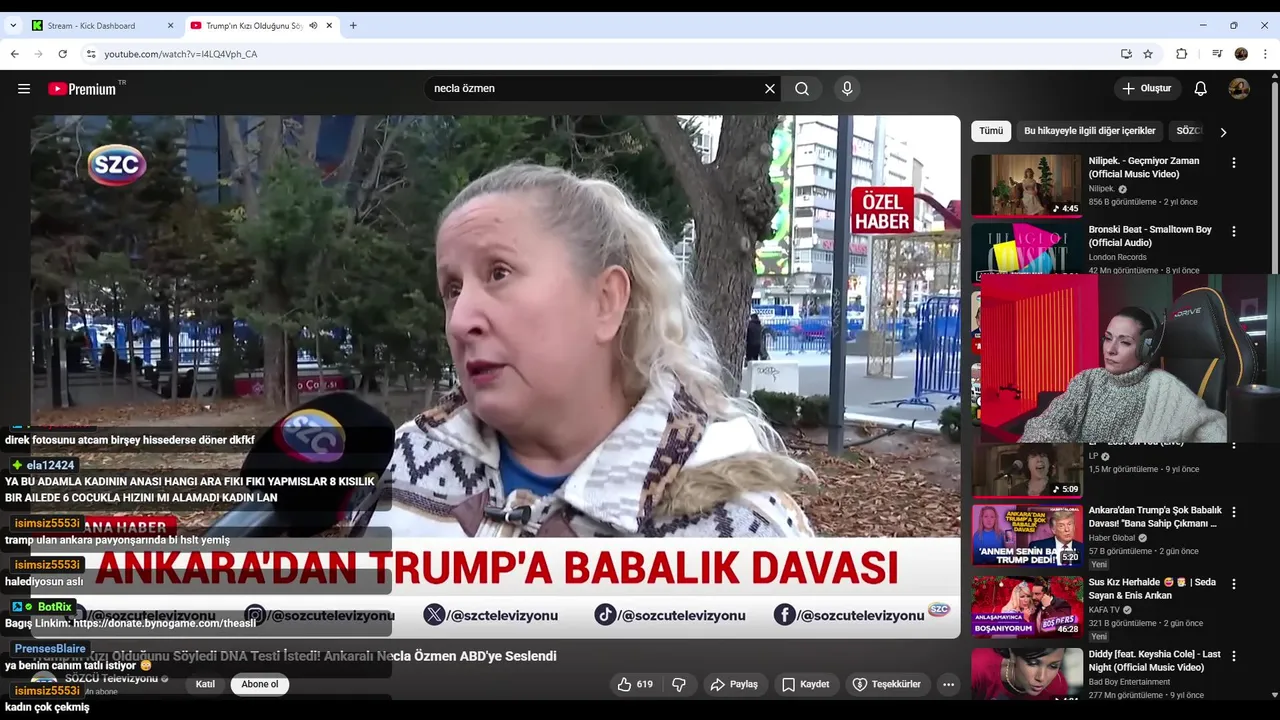The height and width of the screenshot is (720, 1280).
Task: Open Haber Global channel name
Action: (1114, 537)
